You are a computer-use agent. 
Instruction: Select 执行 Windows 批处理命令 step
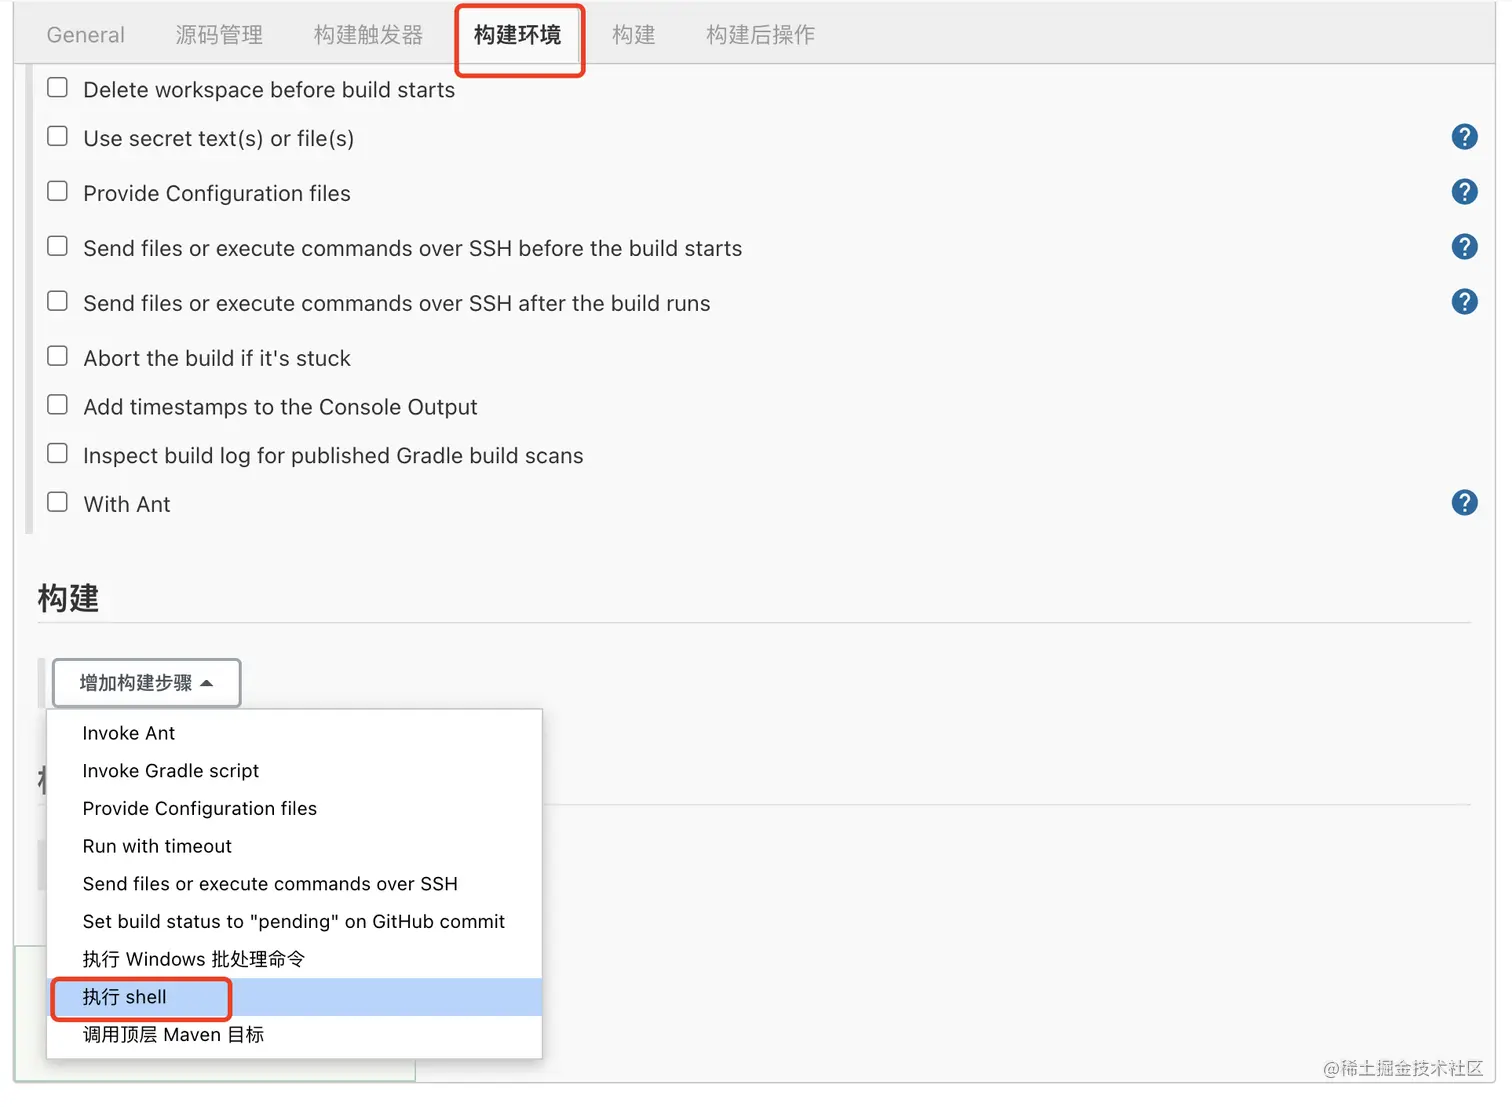tap(294, 959)
